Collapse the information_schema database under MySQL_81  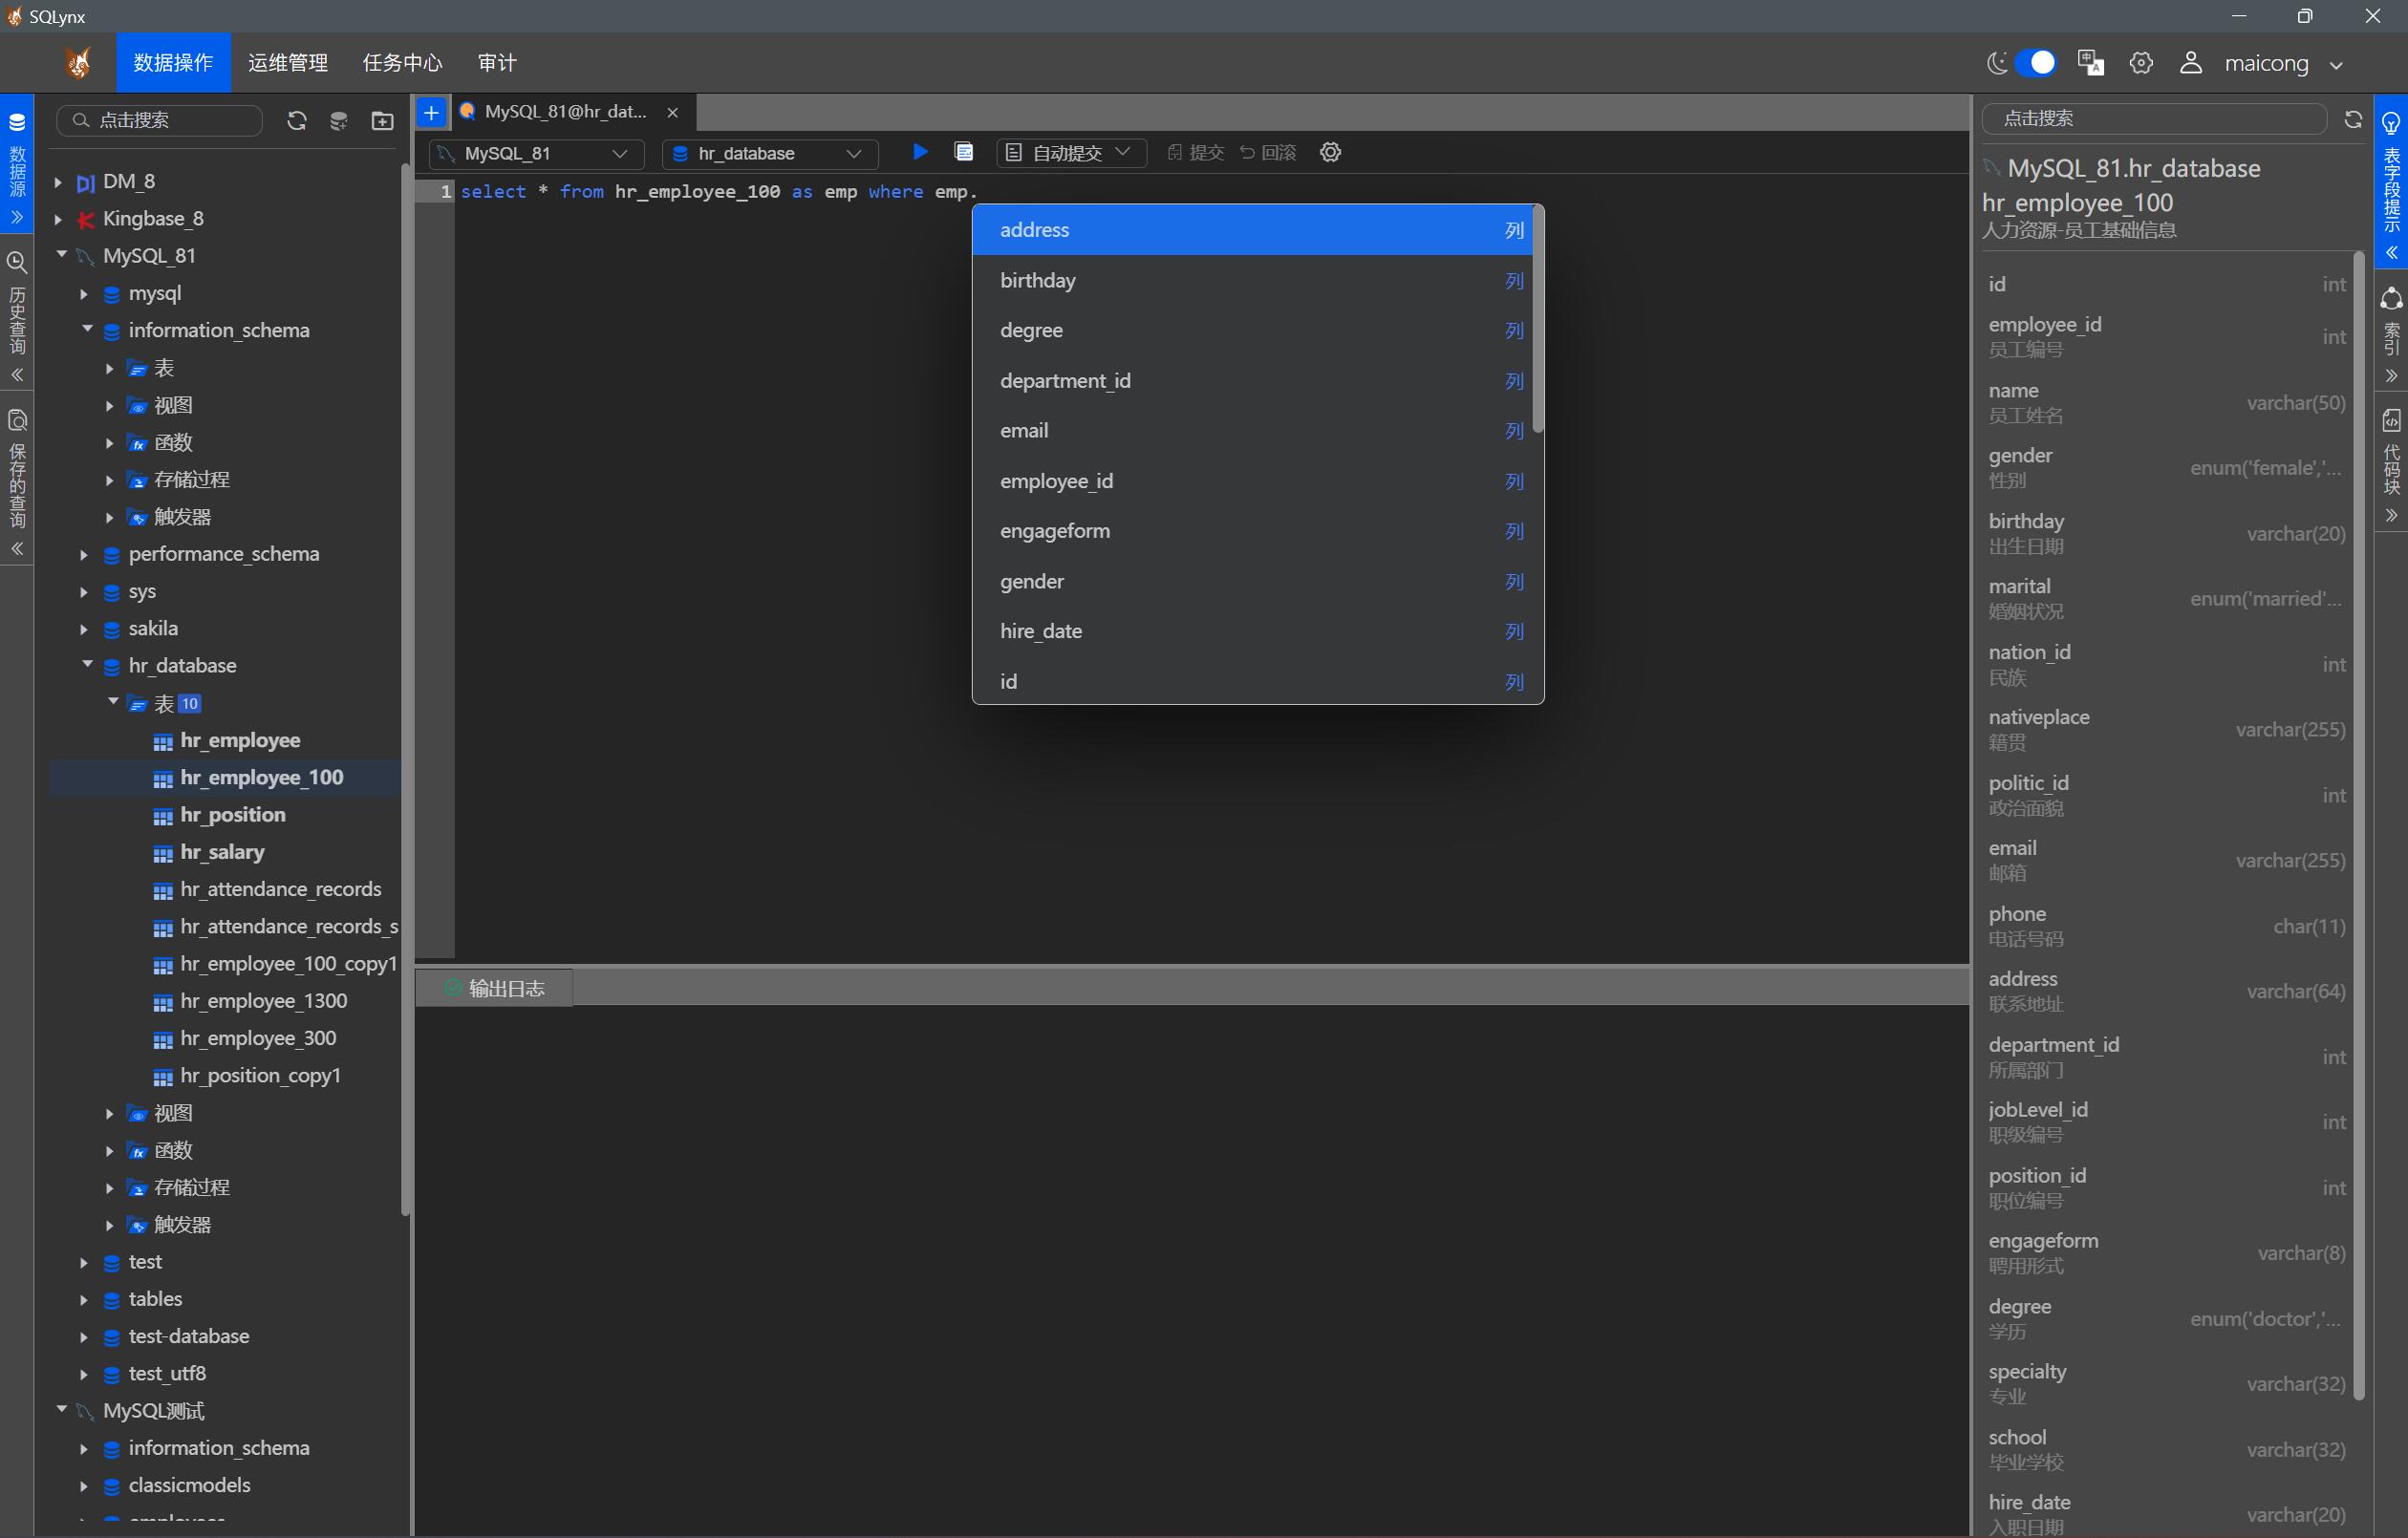pyautogui.click(x=87, y=329)
